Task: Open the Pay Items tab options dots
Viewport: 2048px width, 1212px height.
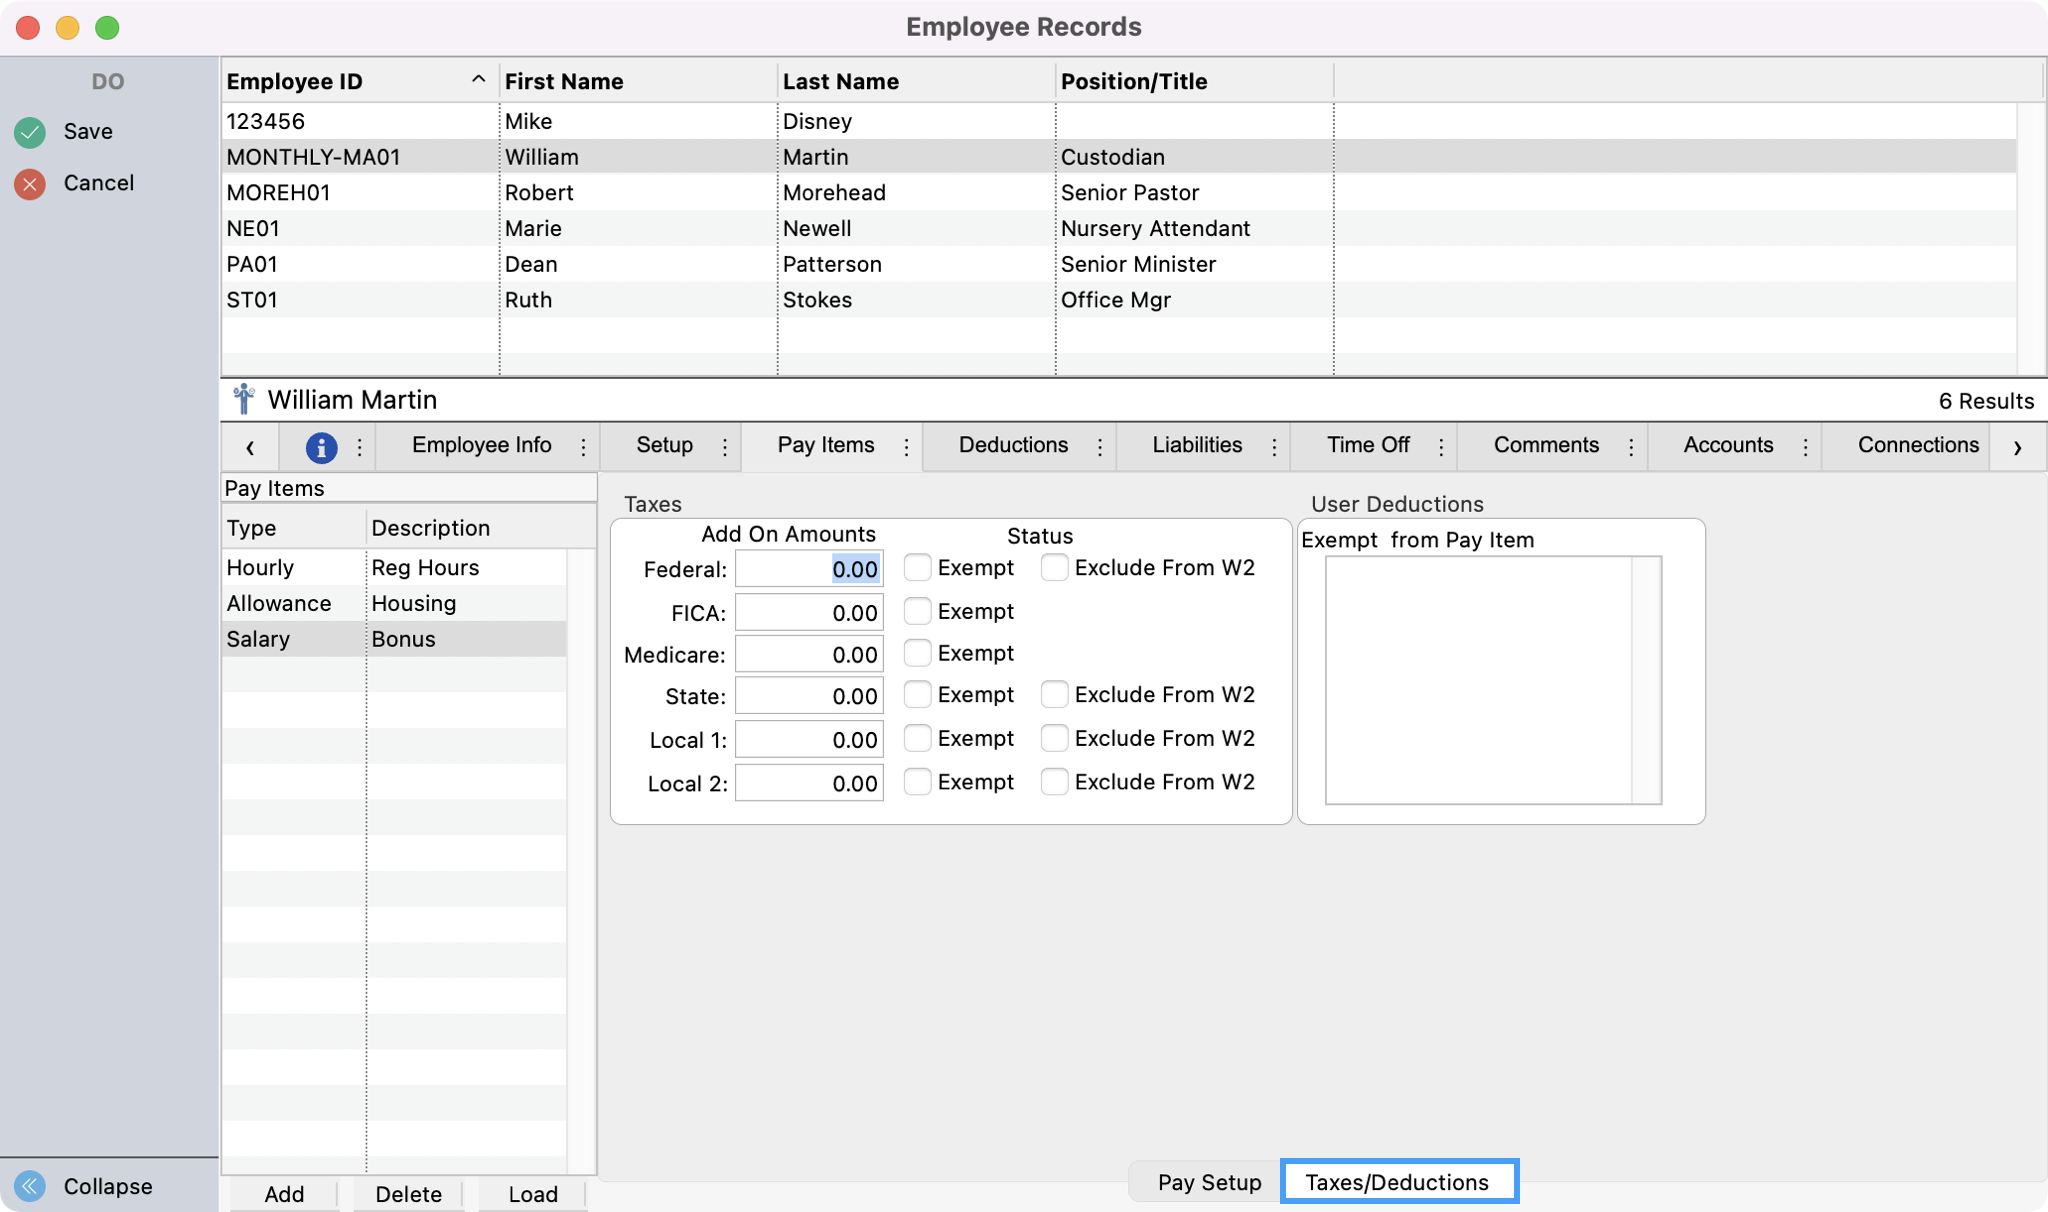Action: click(906, 447)
